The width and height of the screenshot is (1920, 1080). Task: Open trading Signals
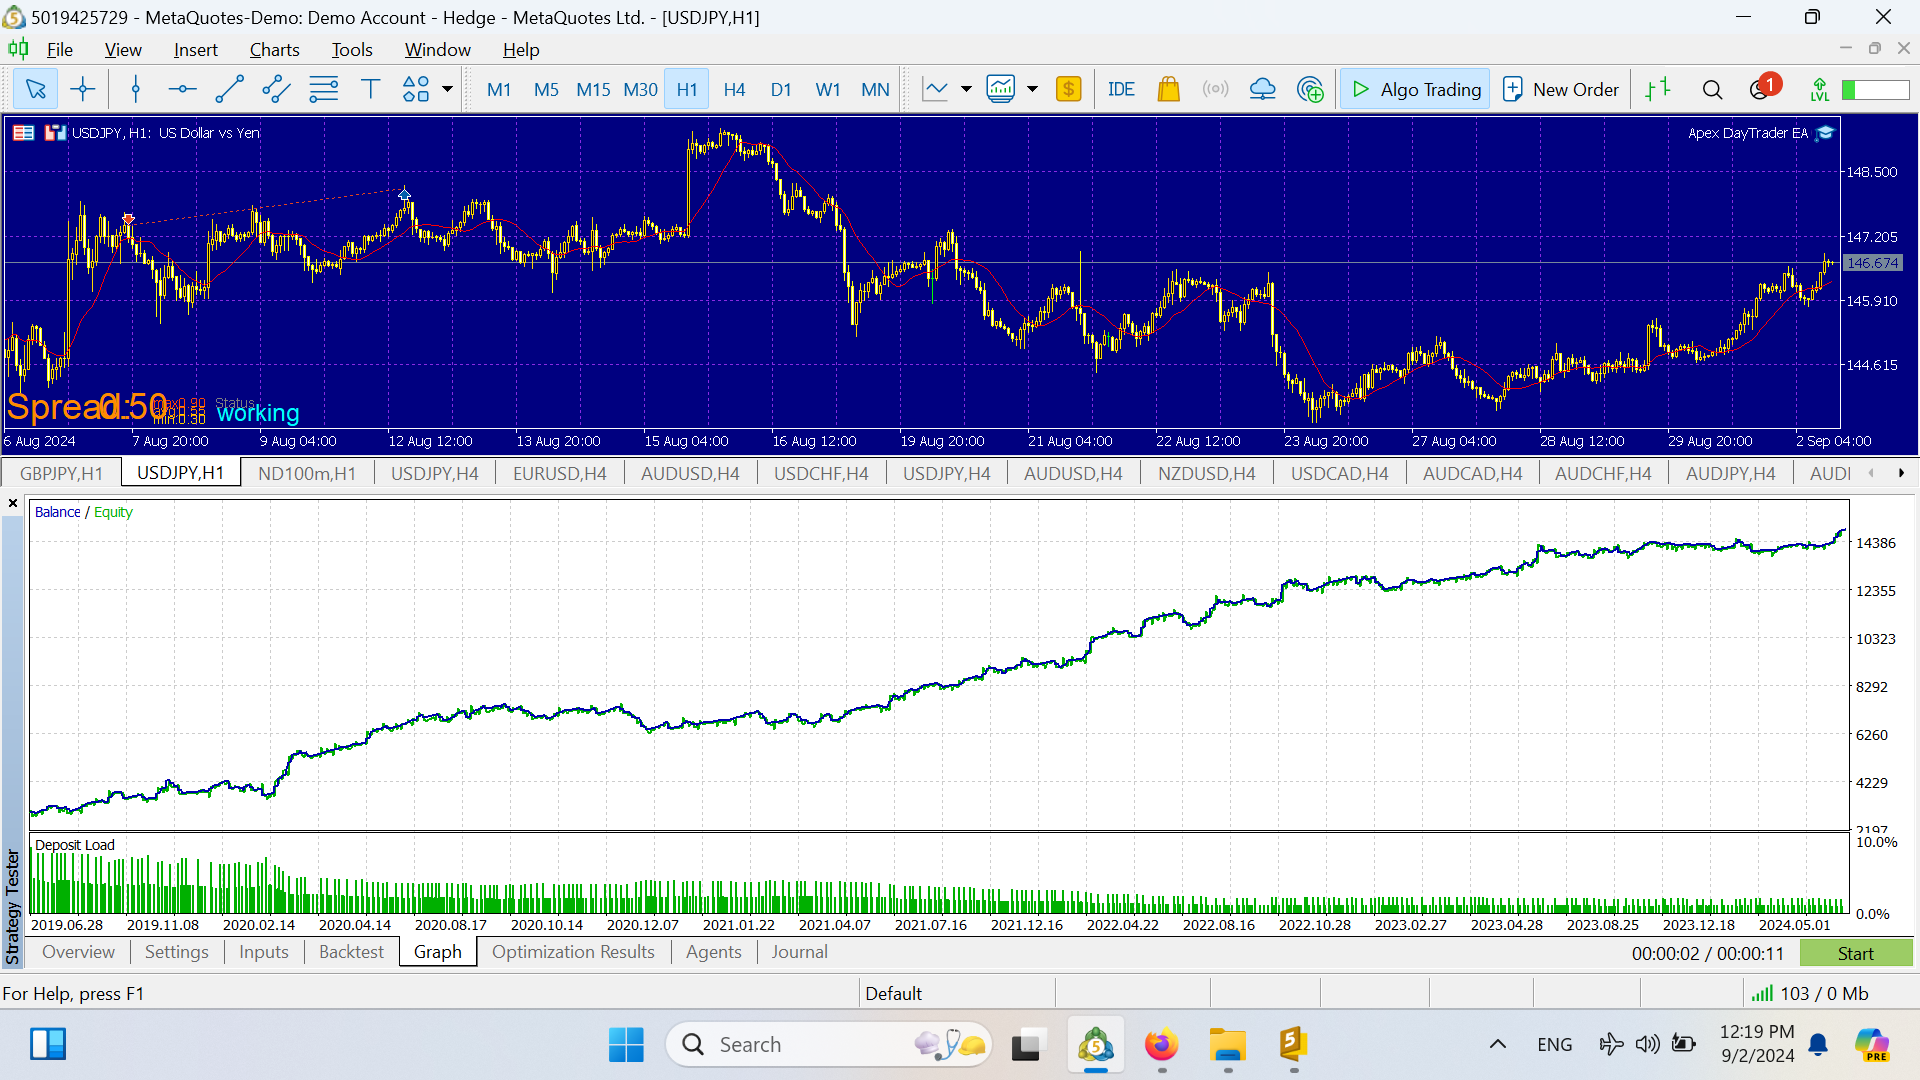pyautogui.click(x=1215, y=88)
